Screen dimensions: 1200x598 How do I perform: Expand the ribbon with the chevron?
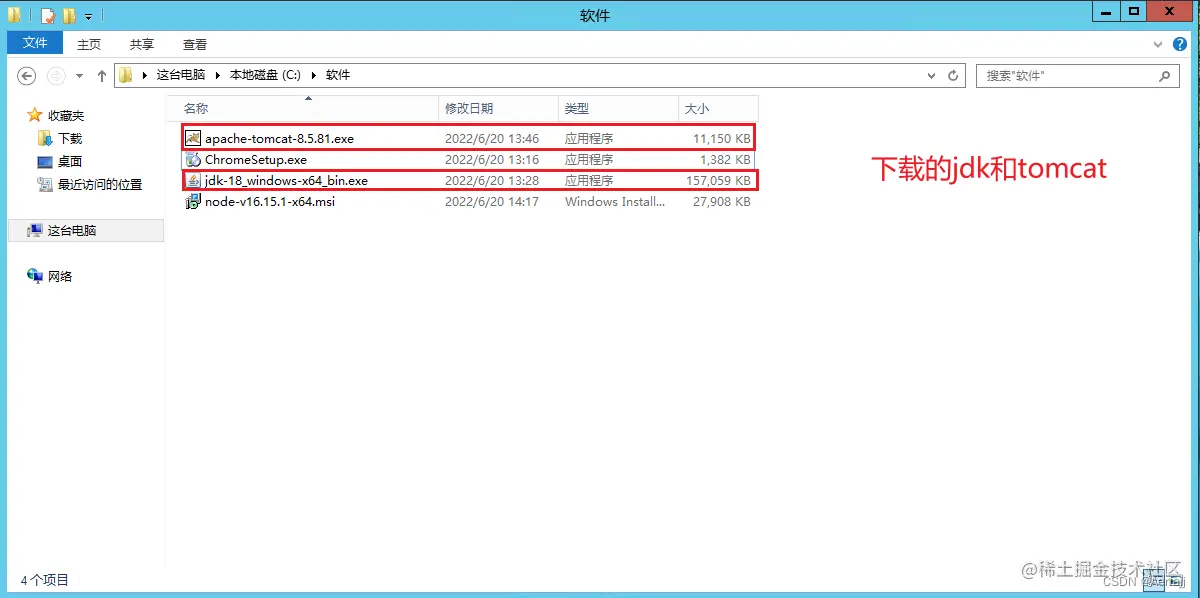(x=1158, y=44)
